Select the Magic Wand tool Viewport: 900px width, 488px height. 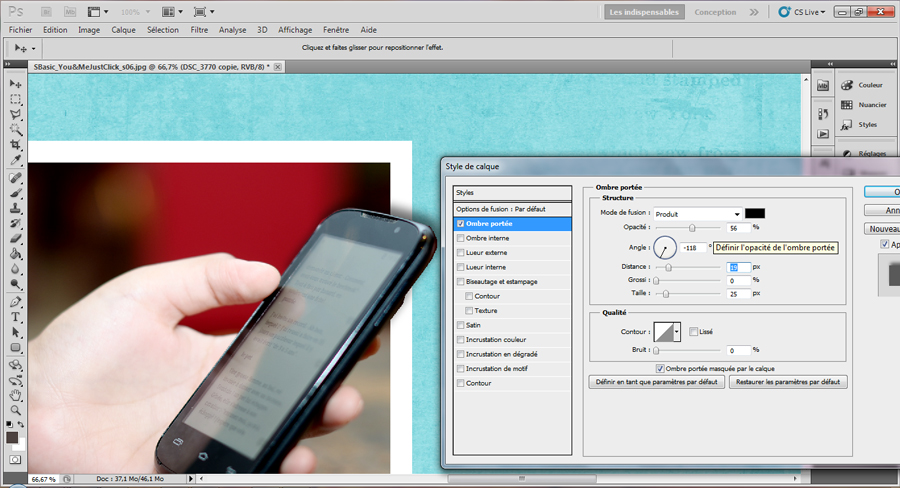point(15,130)
